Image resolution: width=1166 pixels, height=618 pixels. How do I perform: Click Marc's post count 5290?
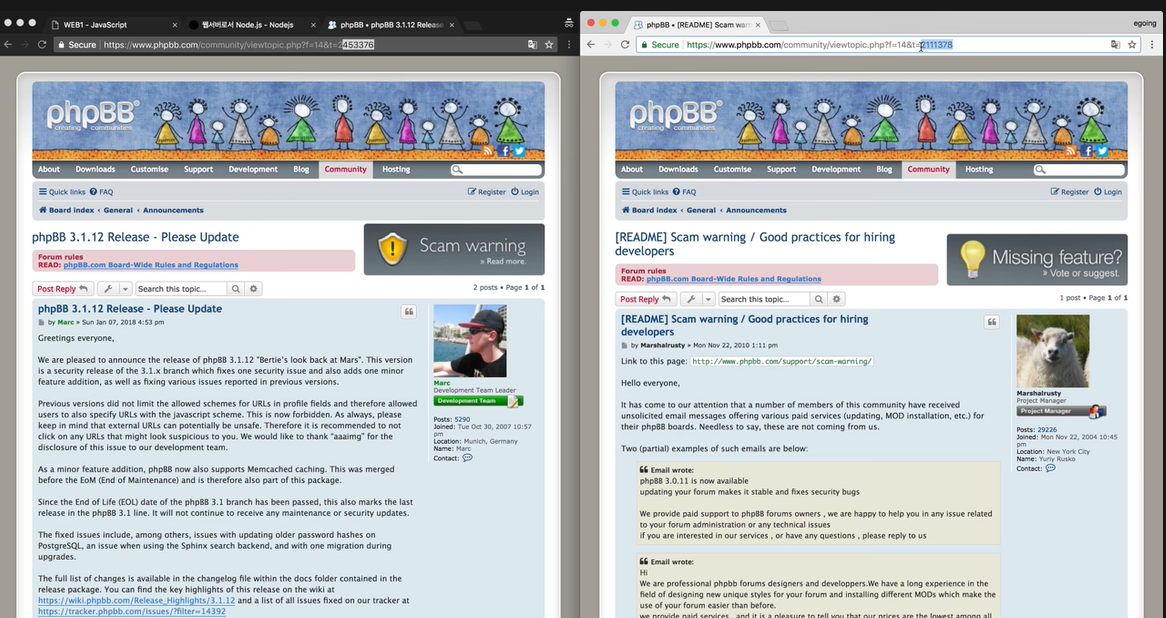point(462,419)
